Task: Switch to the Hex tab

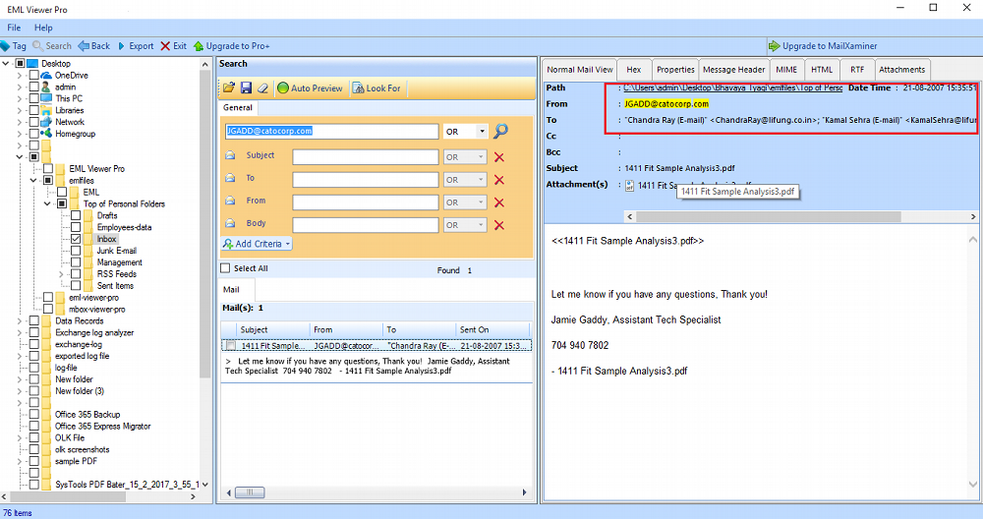Action: 634,70
